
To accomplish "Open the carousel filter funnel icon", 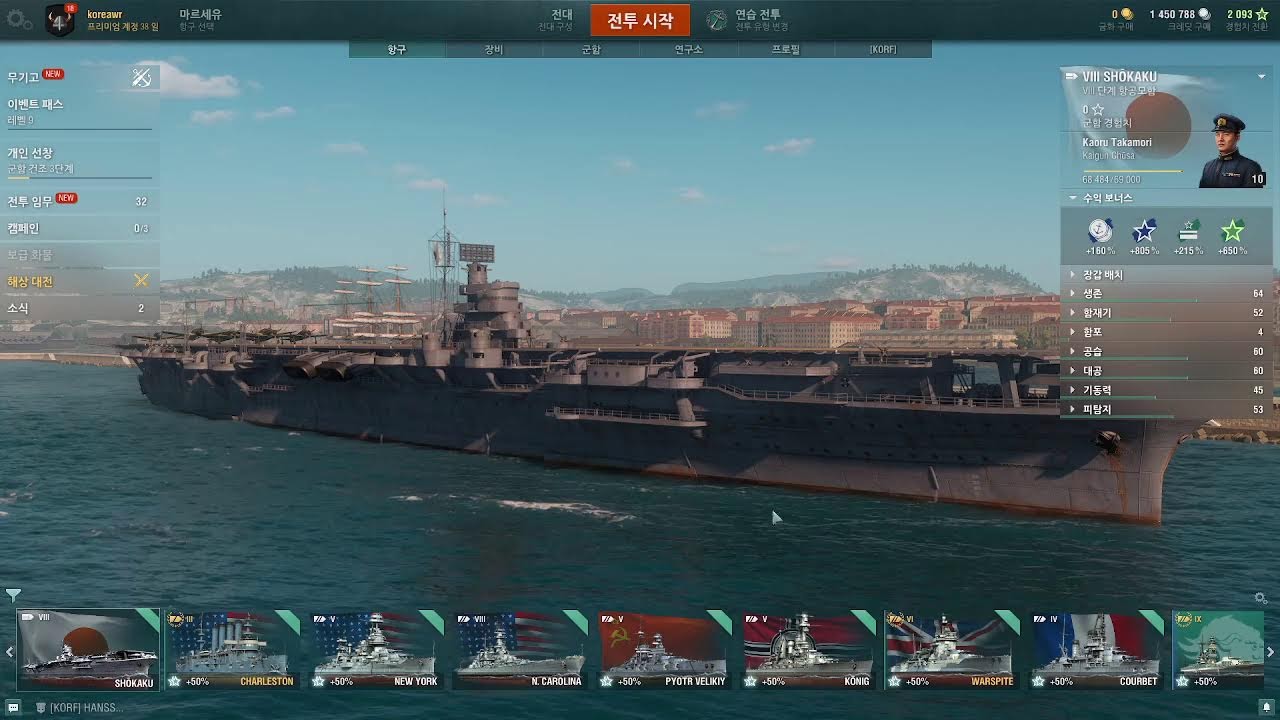I will [x=13, y=595].
